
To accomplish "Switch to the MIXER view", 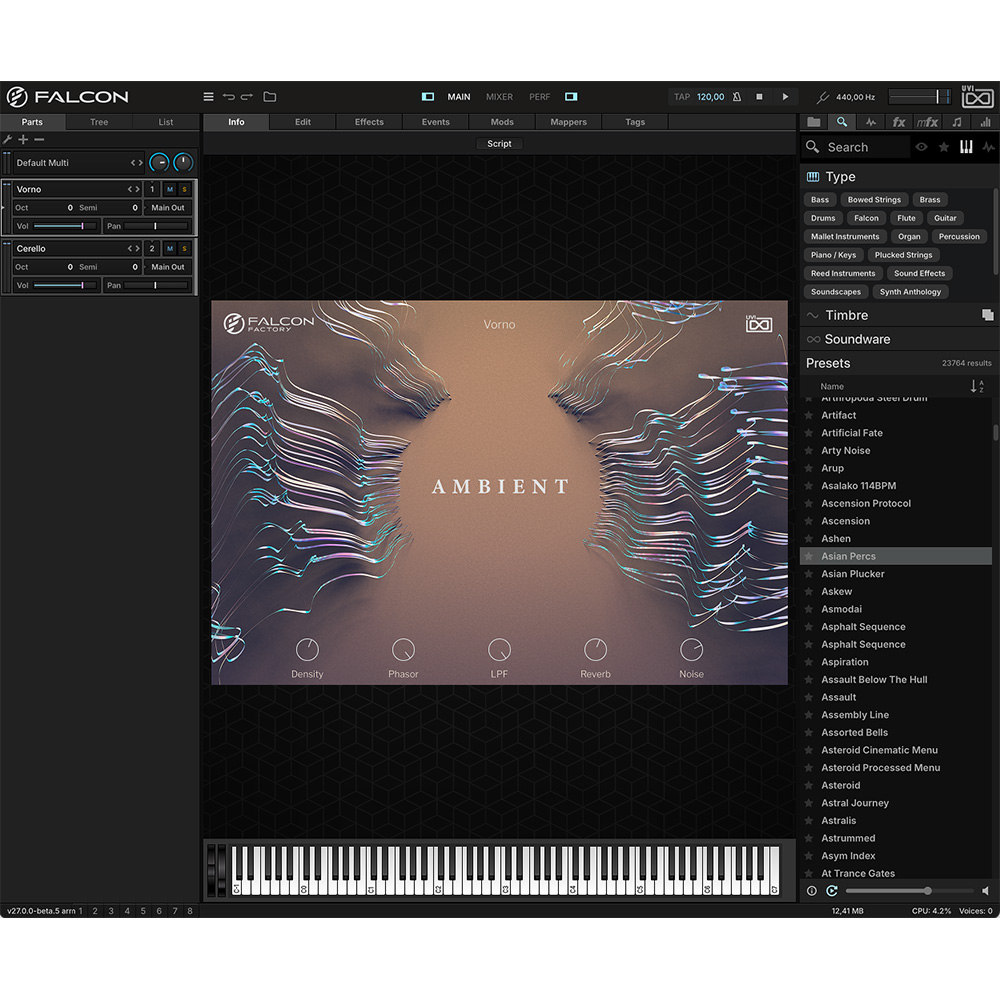I will [x=499, y=97].
